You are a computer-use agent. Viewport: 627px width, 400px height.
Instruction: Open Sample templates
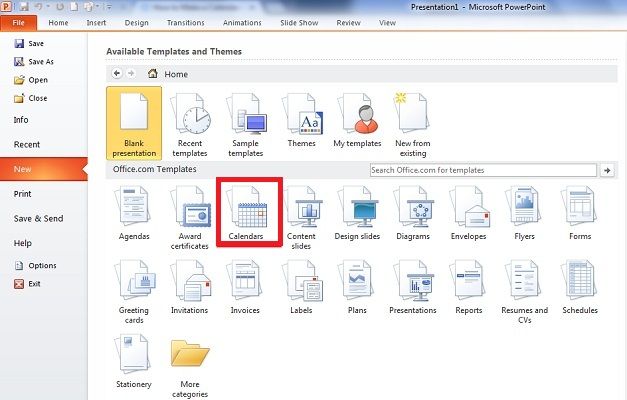coord(246,125)
